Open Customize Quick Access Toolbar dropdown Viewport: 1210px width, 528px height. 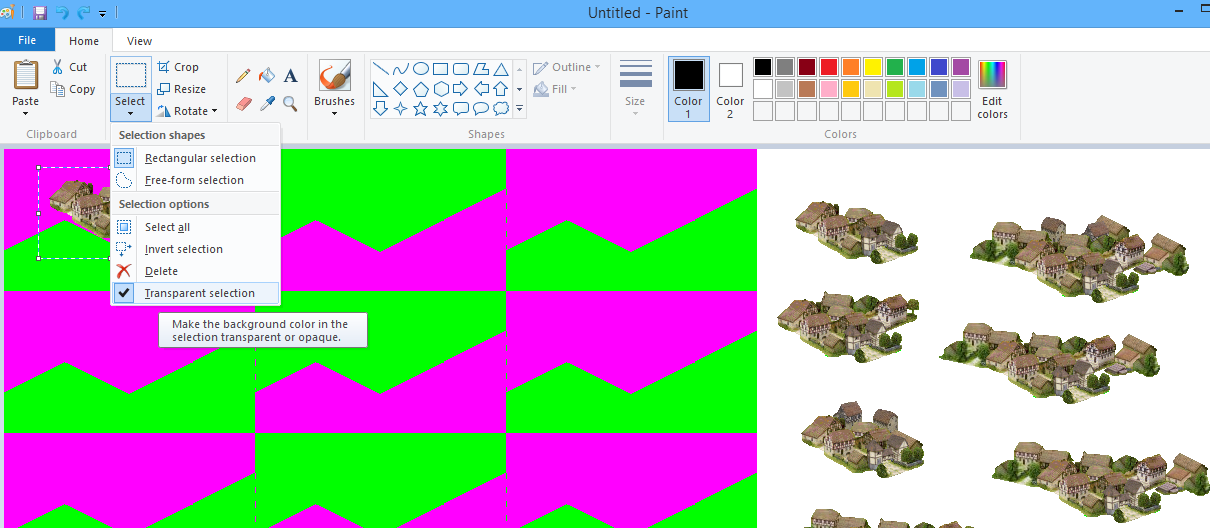click(102, 14)
